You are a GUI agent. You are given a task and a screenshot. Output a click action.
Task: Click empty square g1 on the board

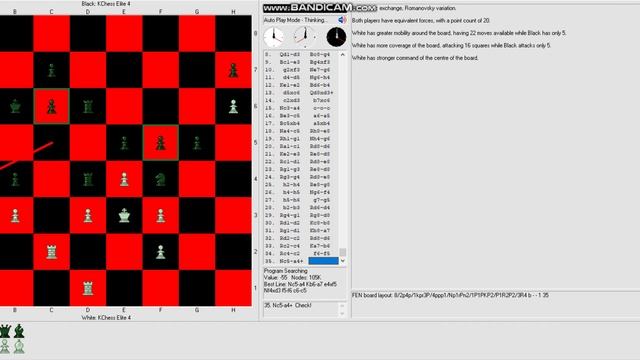click(197, 288)
